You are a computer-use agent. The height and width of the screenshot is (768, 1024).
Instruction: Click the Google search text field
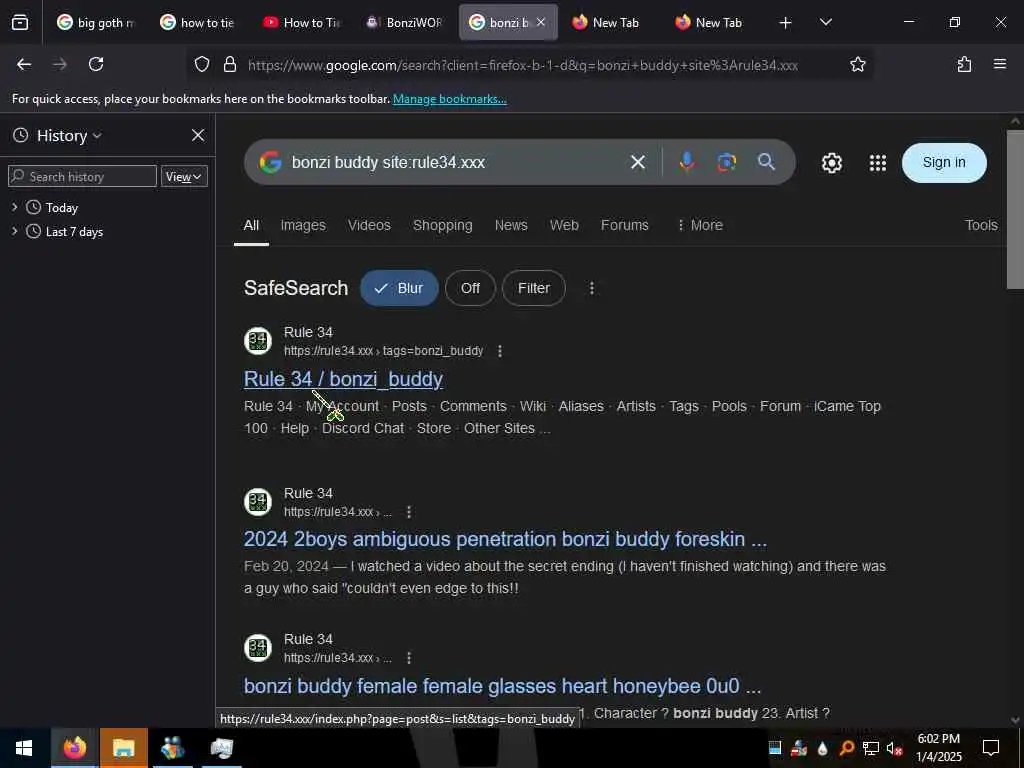coord(454,163)
